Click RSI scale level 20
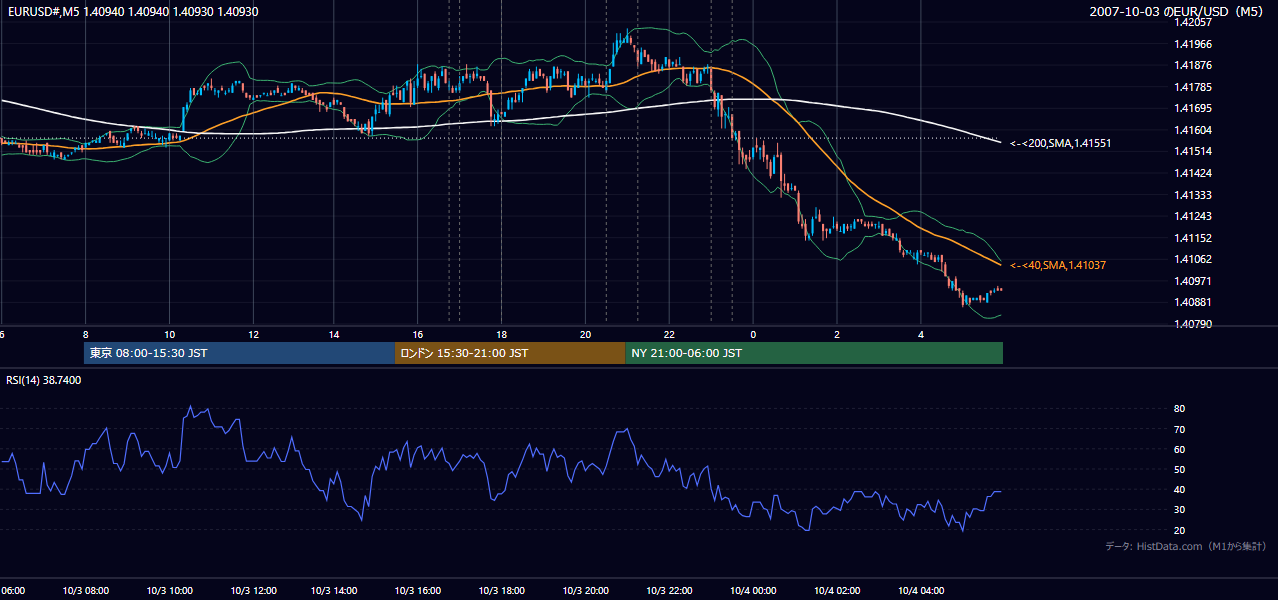1278x600 pixels. point(1180,530)
